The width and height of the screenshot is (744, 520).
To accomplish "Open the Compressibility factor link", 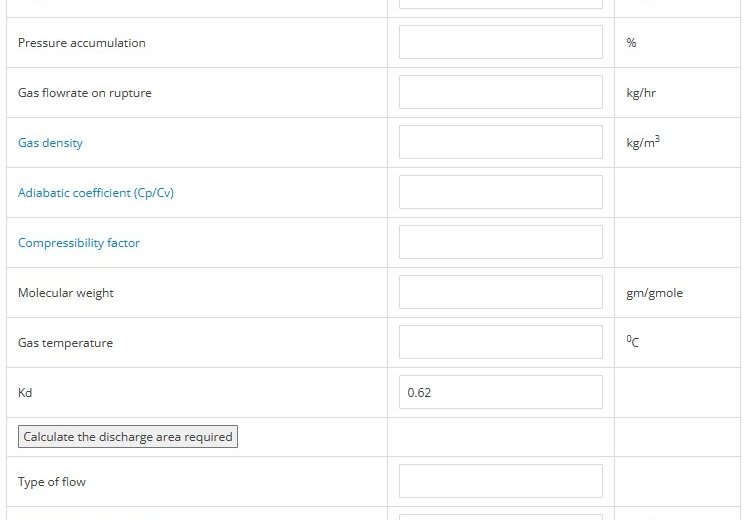I will coord(79,243).
